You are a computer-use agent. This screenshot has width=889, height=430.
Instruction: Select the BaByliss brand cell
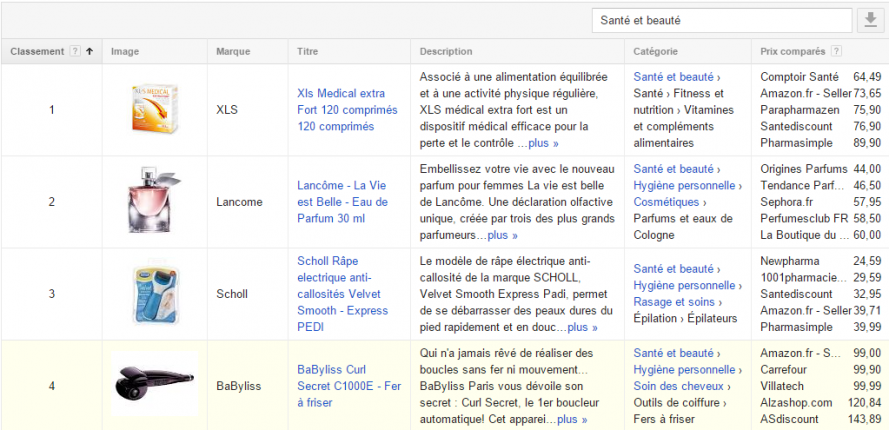tap(248, 386)
